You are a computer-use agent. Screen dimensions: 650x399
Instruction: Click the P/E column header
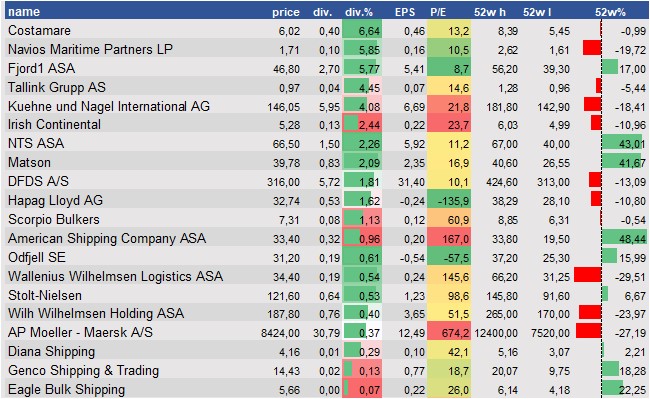[x=438, y=12]
